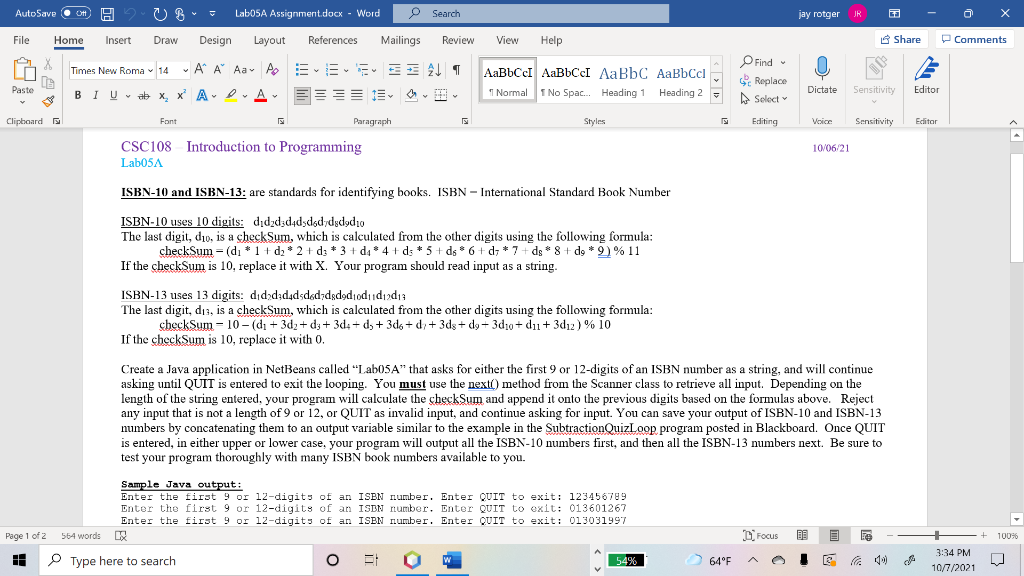Switch to the Insert tab
This screenshot has height=576, width=1024.
(118, 40)
